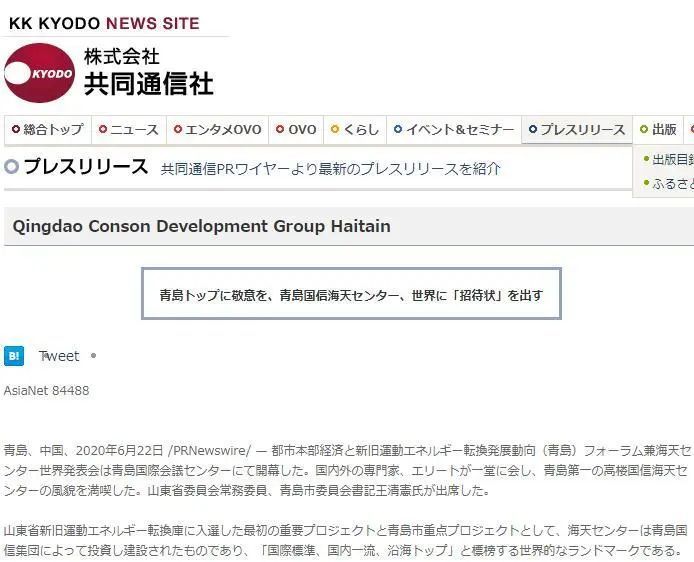The height and width of the screenshot is (562, 694).
Task: Click the 共同通信PRワイヤー subtitle text
Action: point(331,169)
